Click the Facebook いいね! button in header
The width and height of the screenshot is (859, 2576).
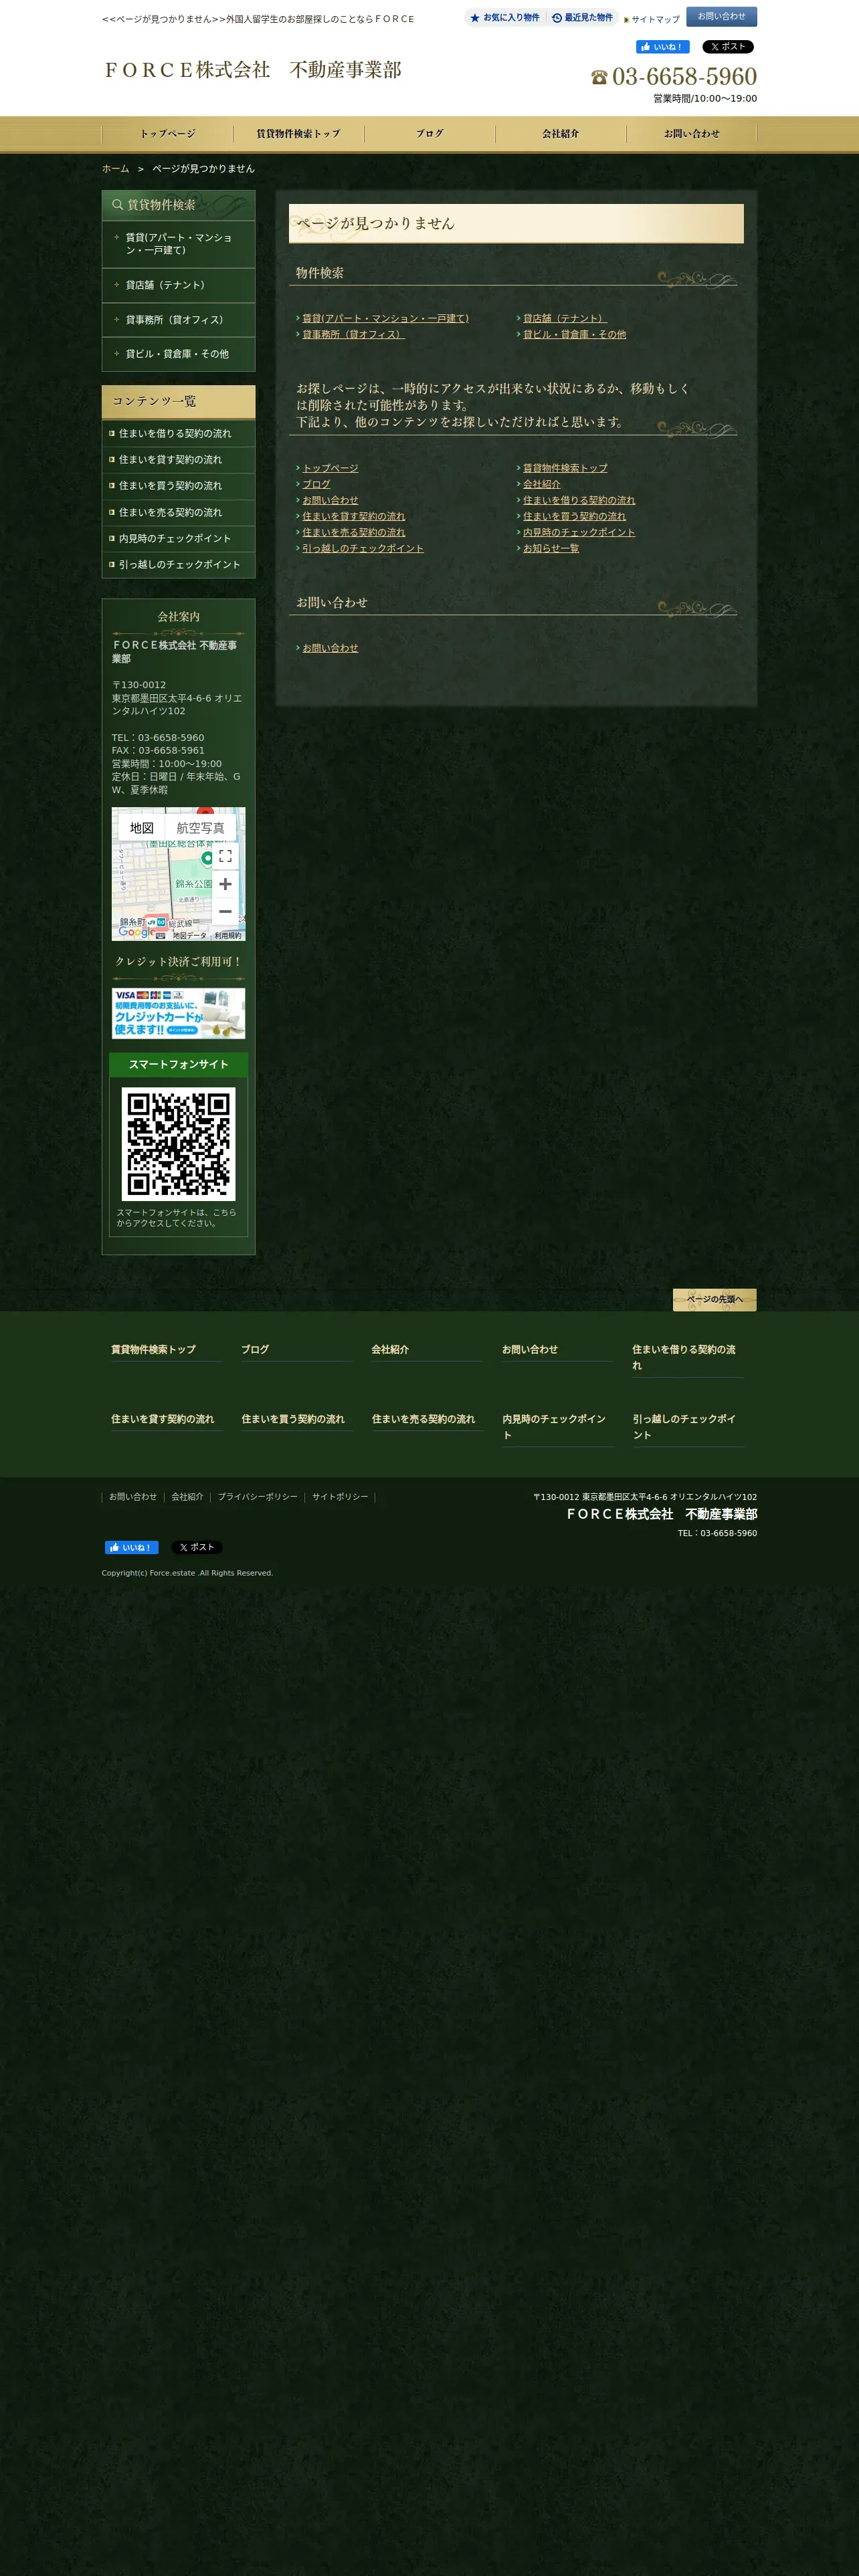(x=662, y=47)
